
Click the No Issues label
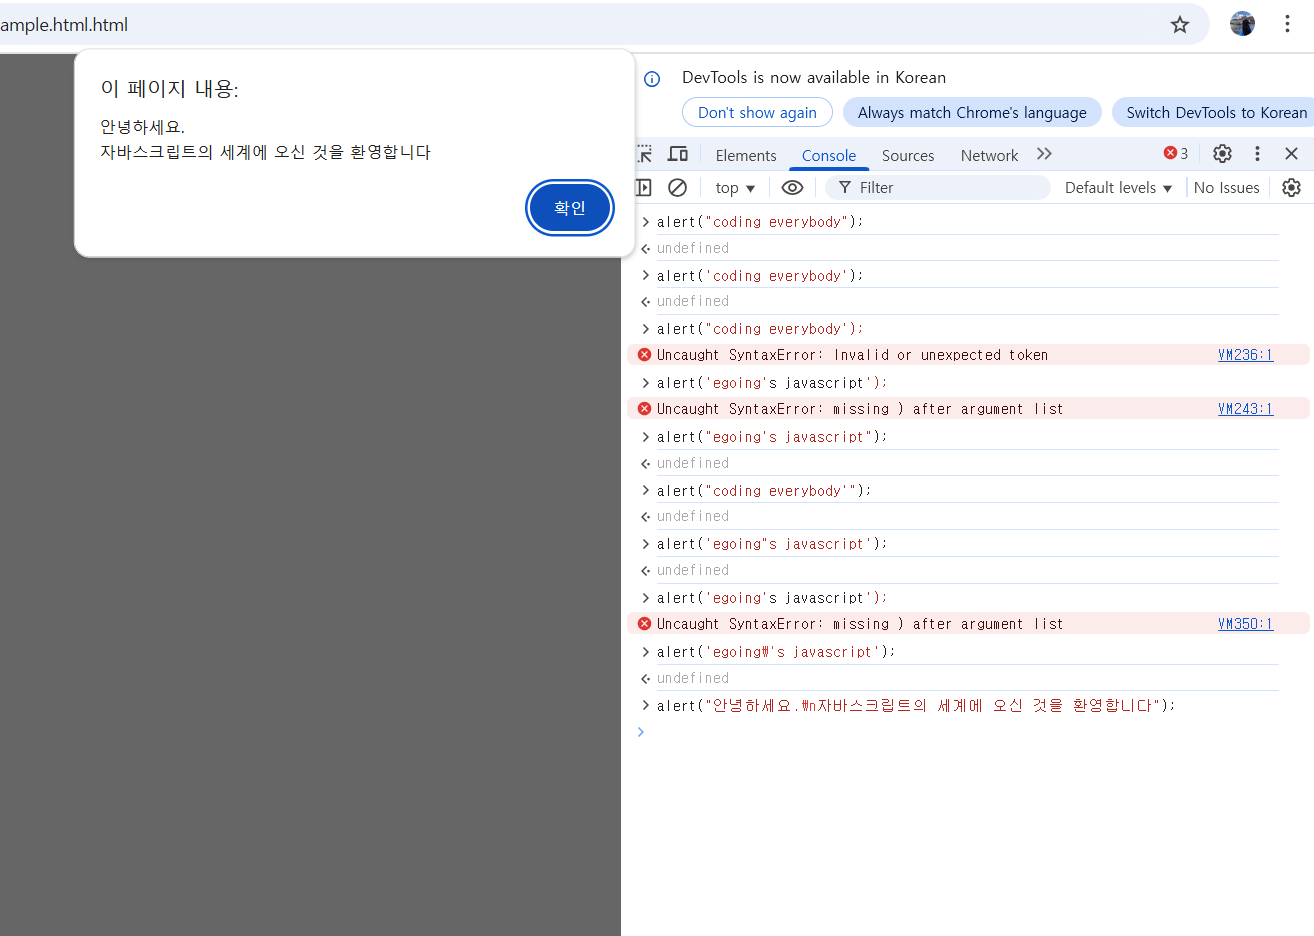pos(1226,188)
